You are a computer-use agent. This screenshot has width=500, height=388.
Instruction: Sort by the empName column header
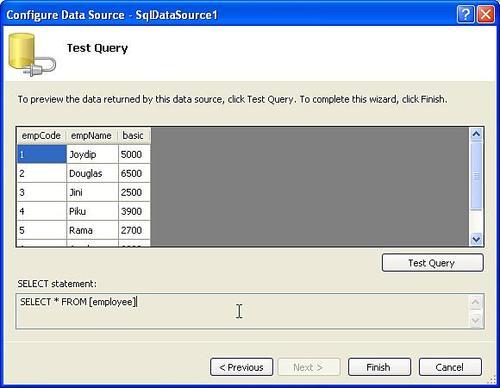coord(92,136)
